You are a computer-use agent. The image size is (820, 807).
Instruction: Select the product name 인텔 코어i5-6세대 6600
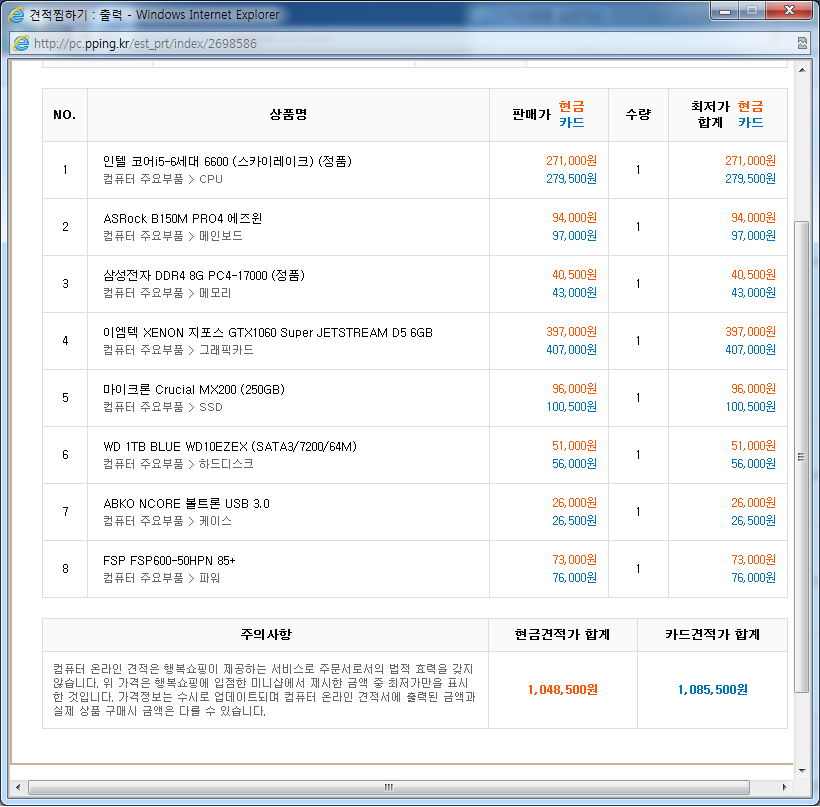click(227, 161)
